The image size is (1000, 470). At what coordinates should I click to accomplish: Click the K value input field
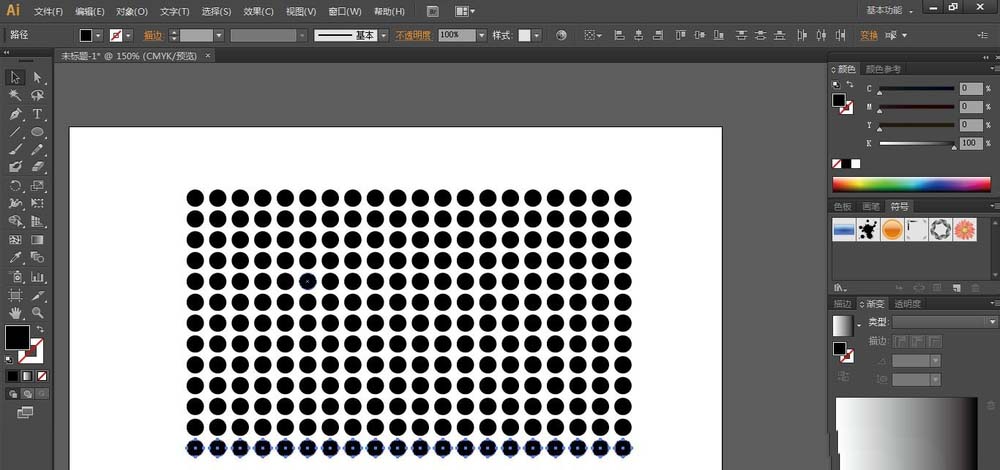point(969,144)
